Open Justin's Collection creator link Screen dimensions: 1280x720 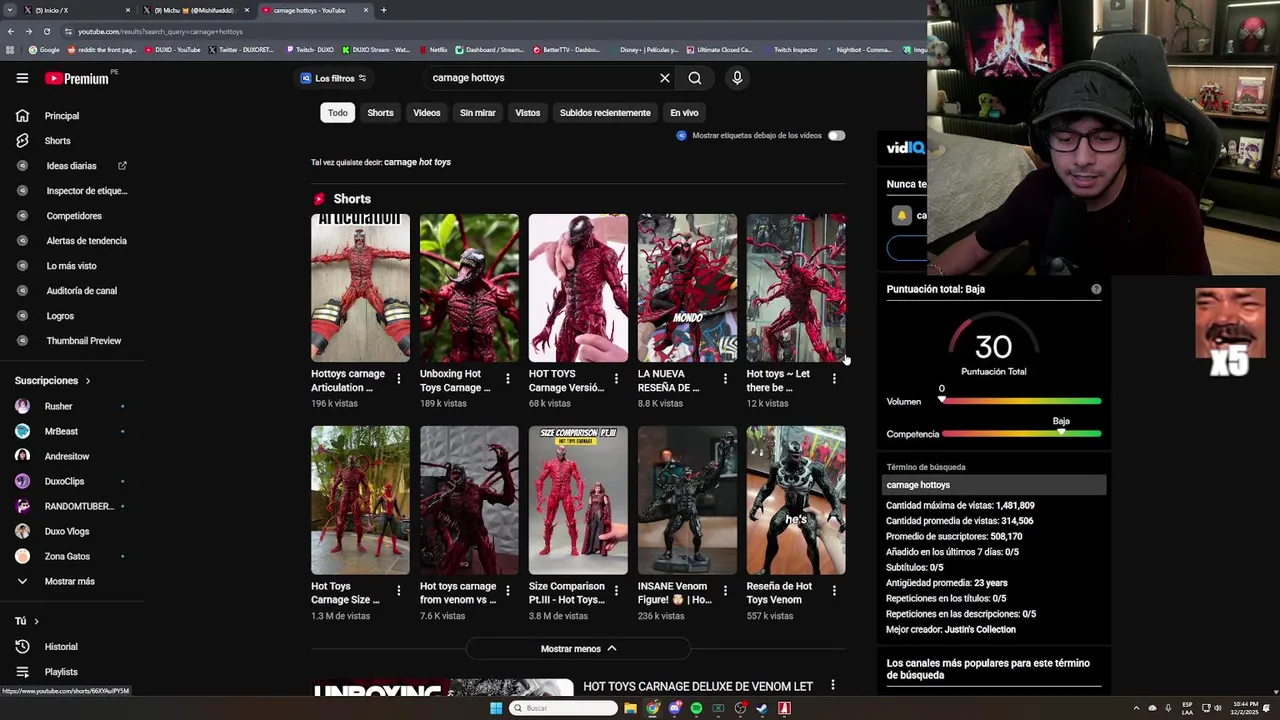(x=979, y=630)
